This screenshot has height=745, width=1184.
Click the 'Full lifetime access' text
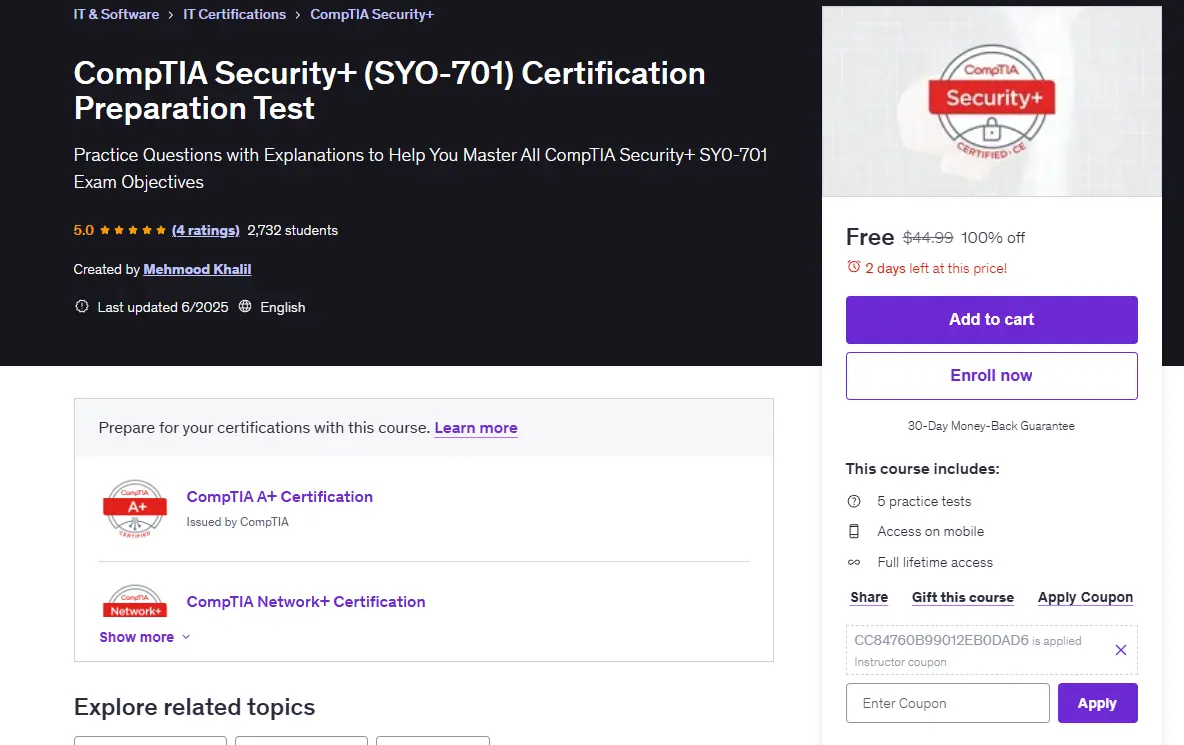pos(935,562)
